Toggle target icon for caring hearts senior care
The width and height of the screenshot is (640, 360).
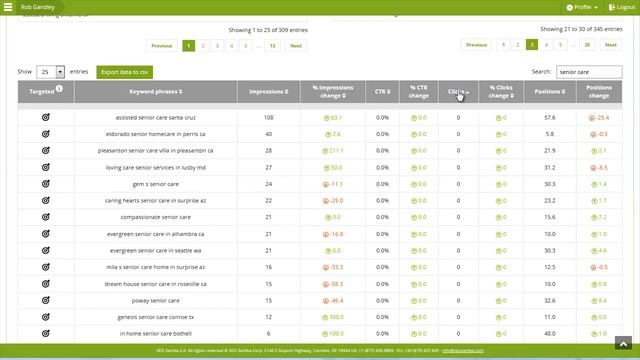[x=46, y=200]
